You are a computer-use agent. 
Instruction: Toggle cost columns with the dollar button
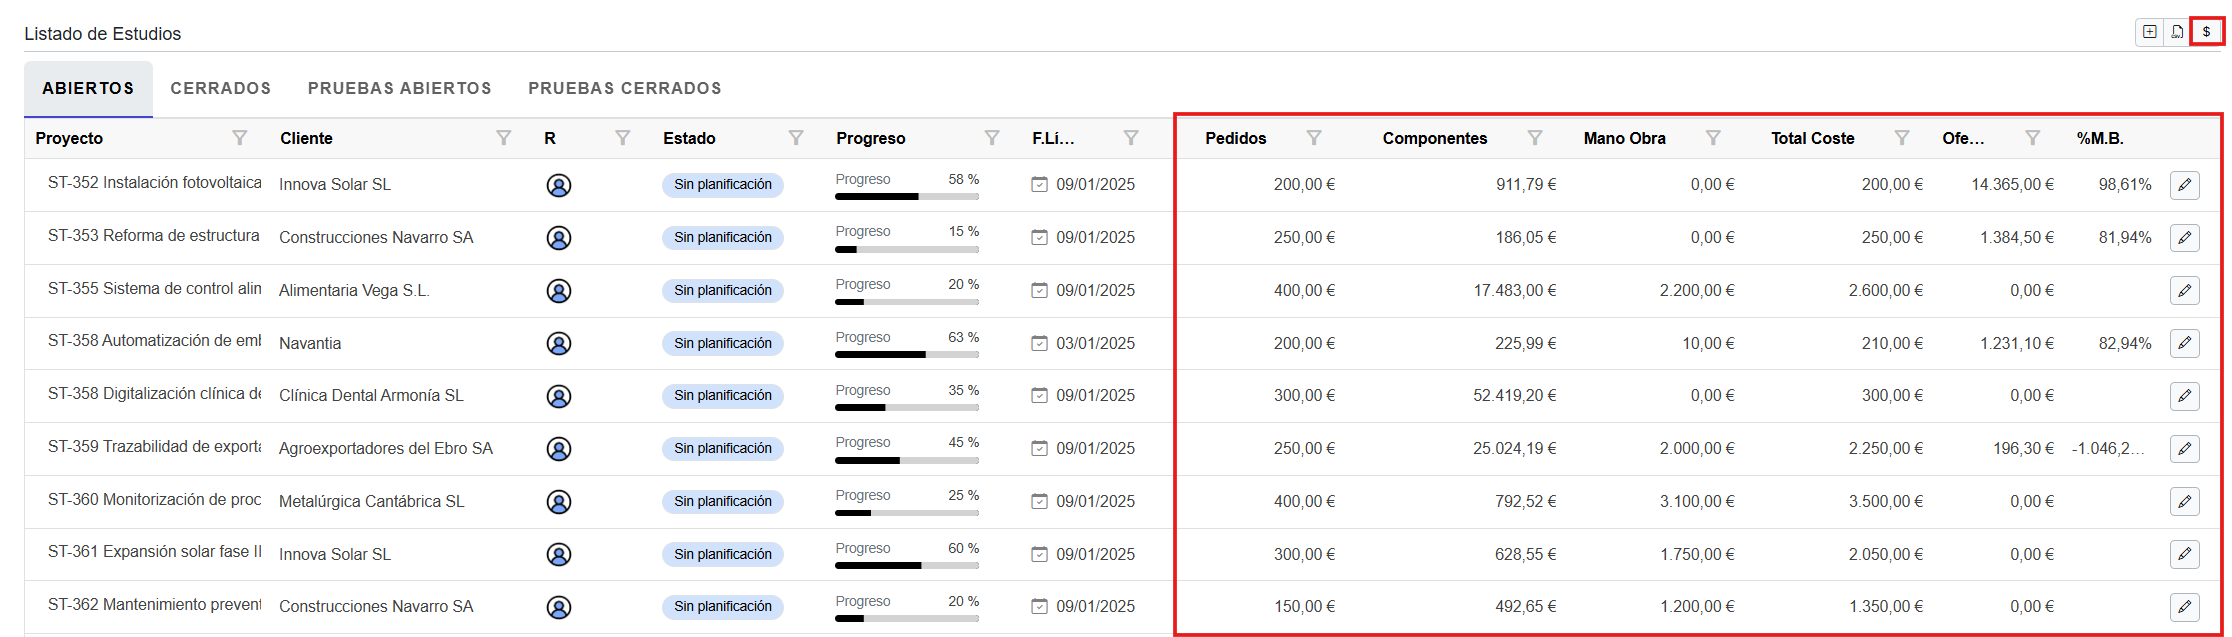(x=2206, y=32)
